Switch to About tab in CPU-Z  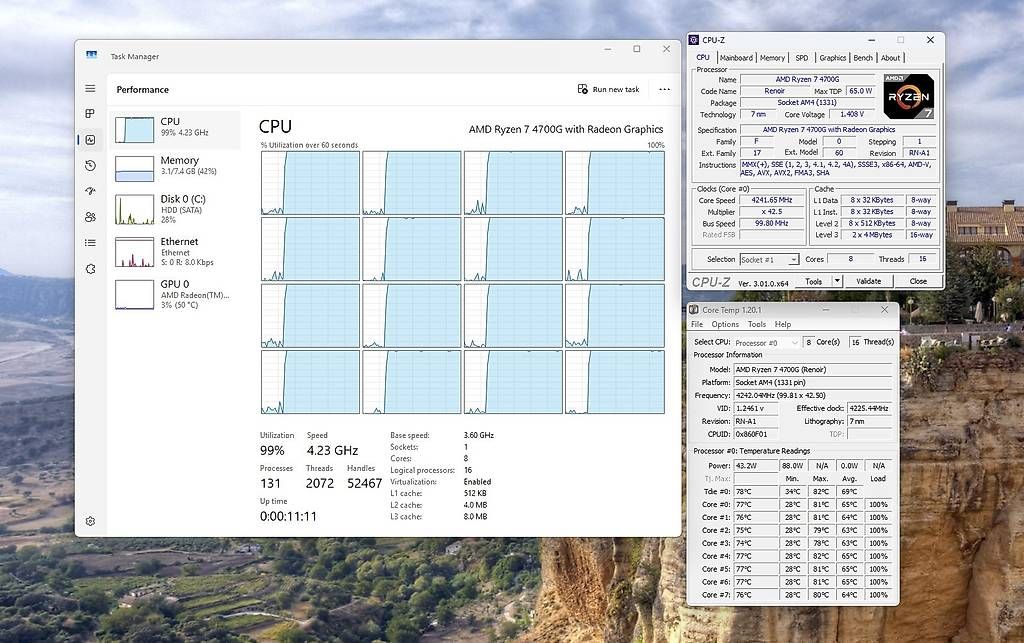(x=890, y=57)
